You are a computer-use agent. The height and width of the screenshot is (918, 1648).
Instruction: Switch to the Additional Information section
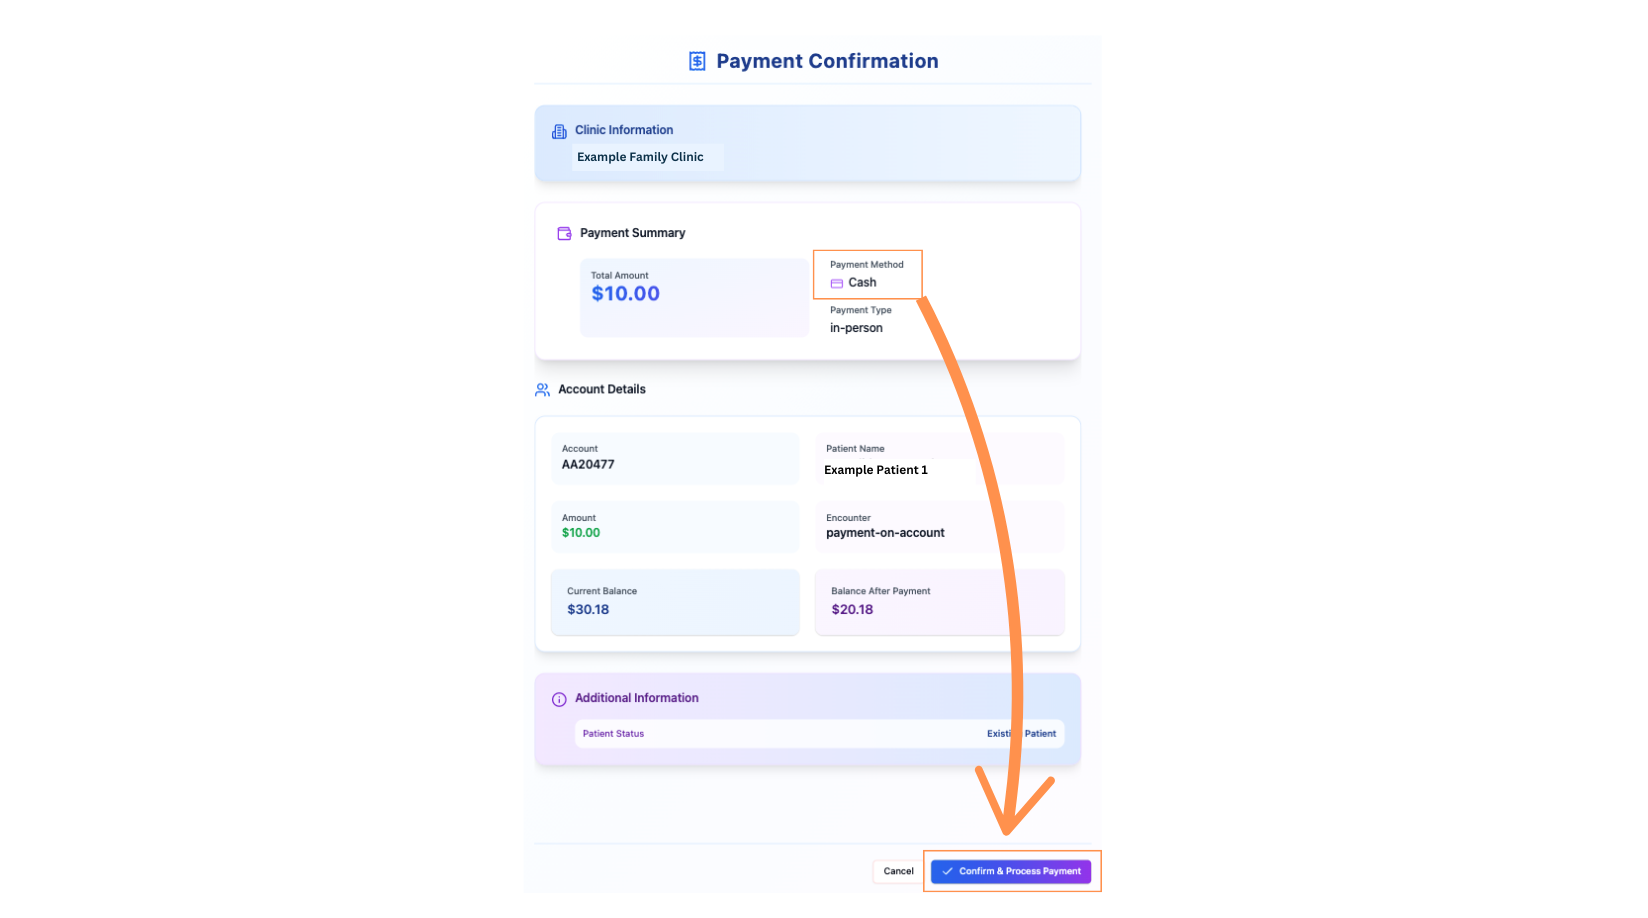coord(636,698)
